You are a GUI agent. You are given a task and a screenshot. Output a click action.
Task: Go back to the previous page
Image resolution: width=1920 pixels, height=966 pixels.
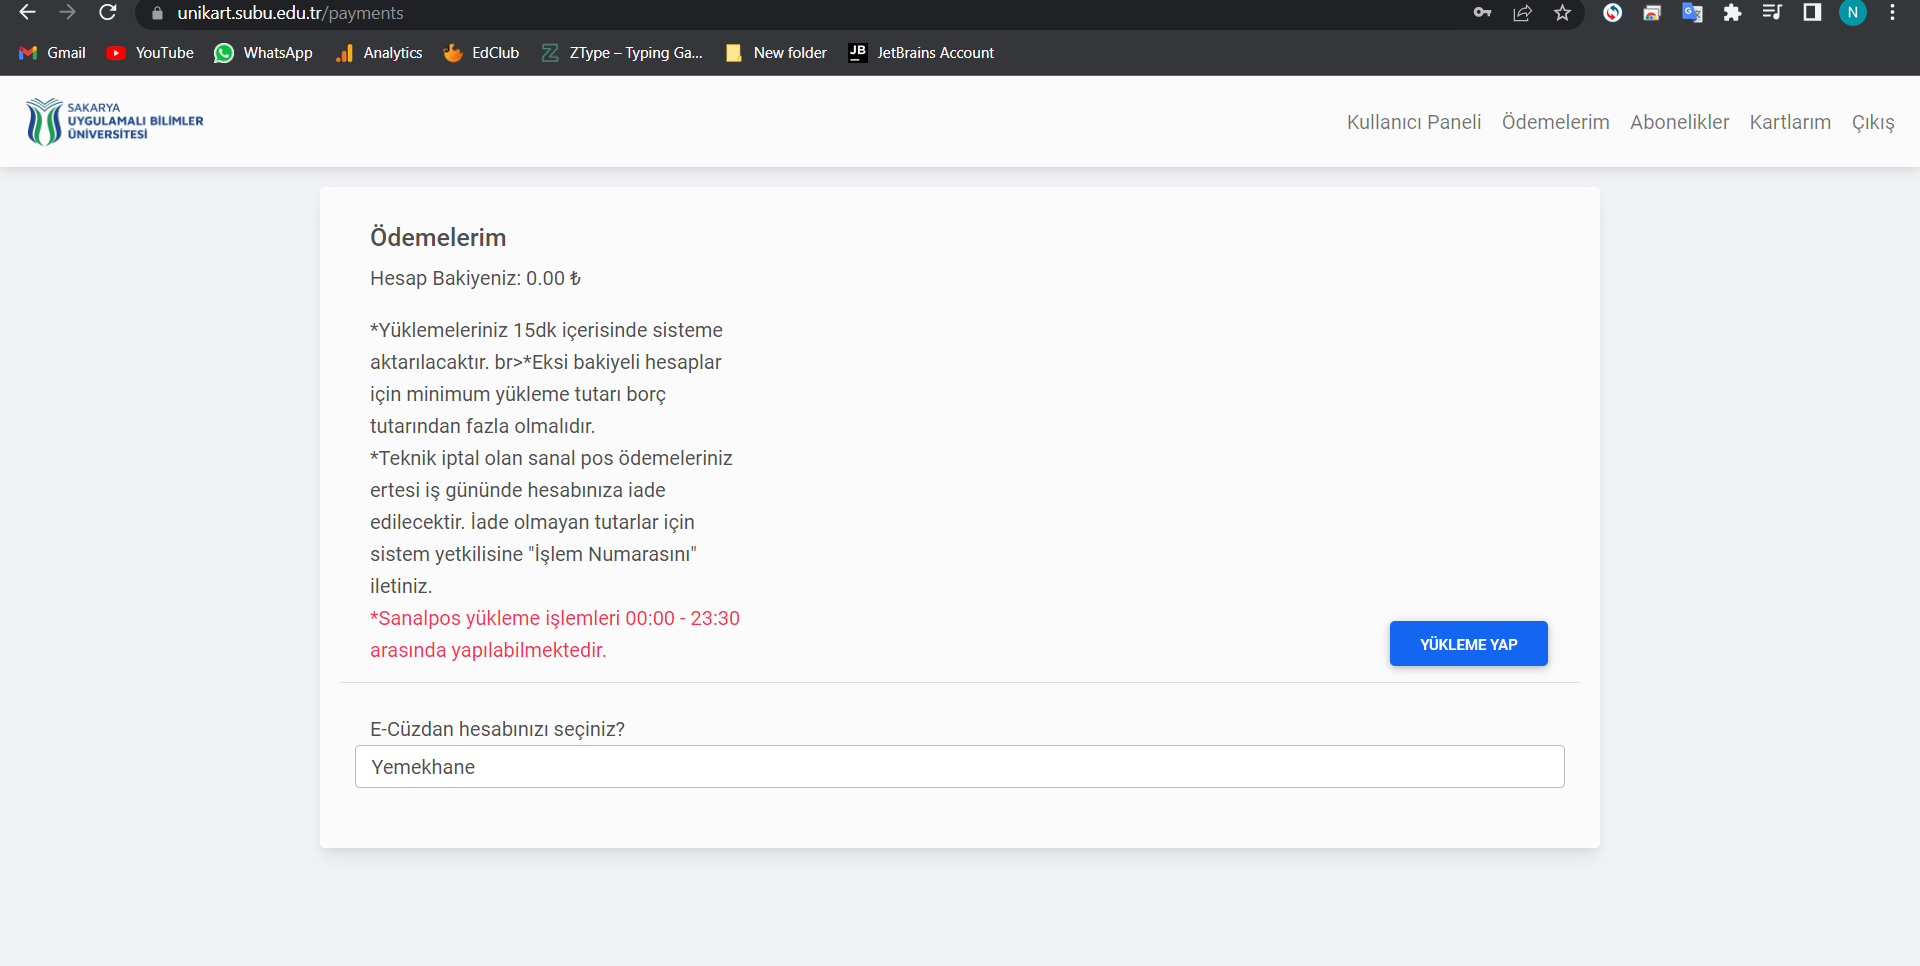pyautogui.click(x=28, y=13)
